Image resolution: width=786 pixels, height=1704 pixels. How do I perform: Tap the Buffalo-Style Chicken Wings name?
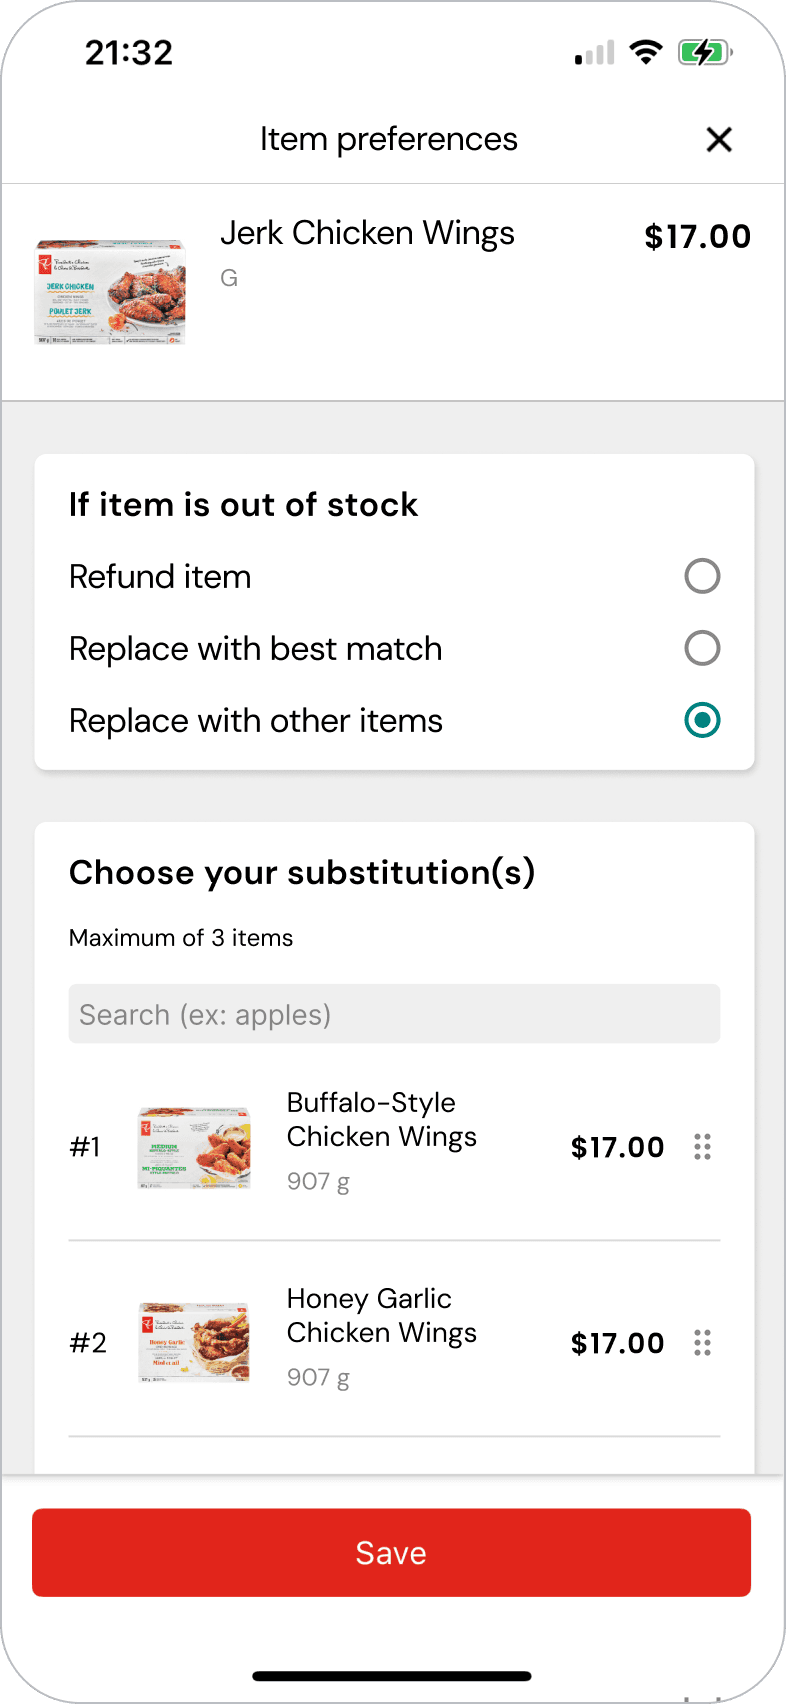(381, 1120)
